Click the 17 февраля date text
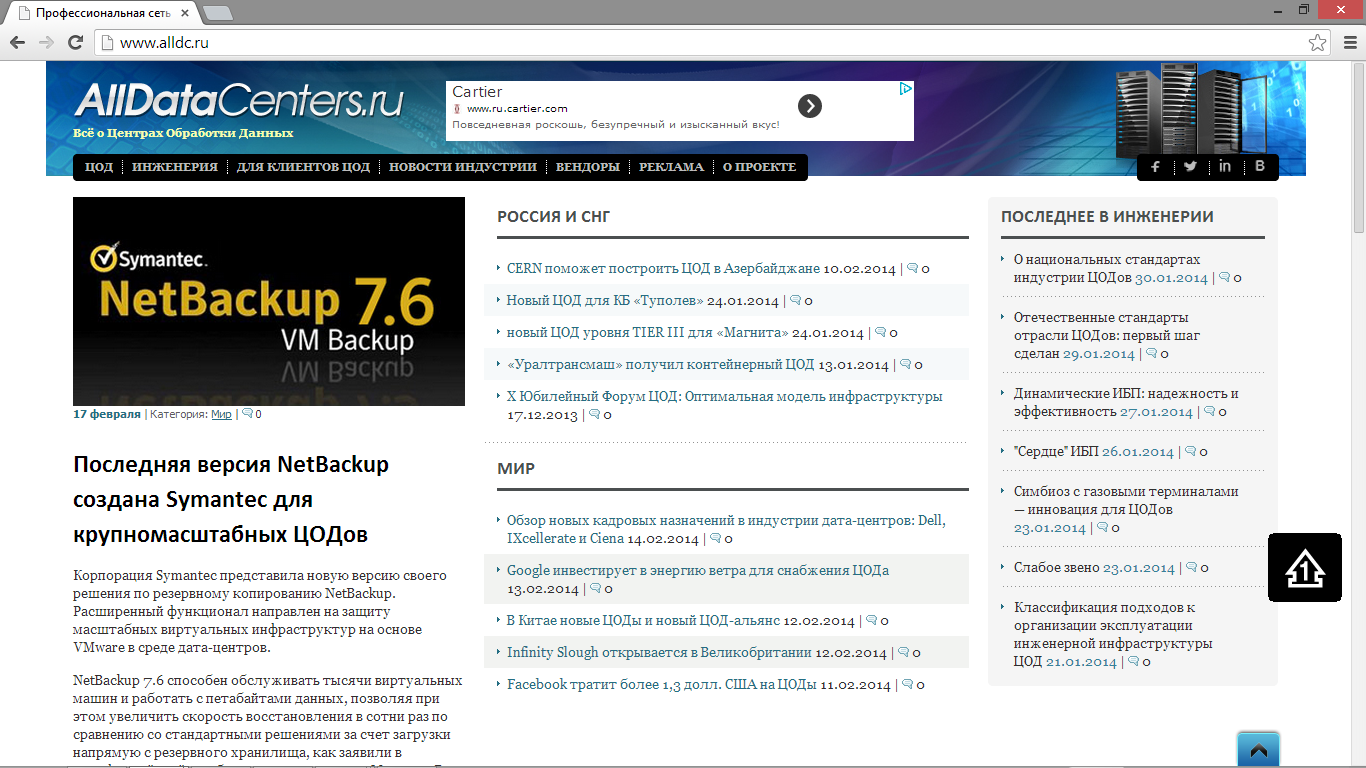Viewport: 1366px width, 768px height. 107,414
